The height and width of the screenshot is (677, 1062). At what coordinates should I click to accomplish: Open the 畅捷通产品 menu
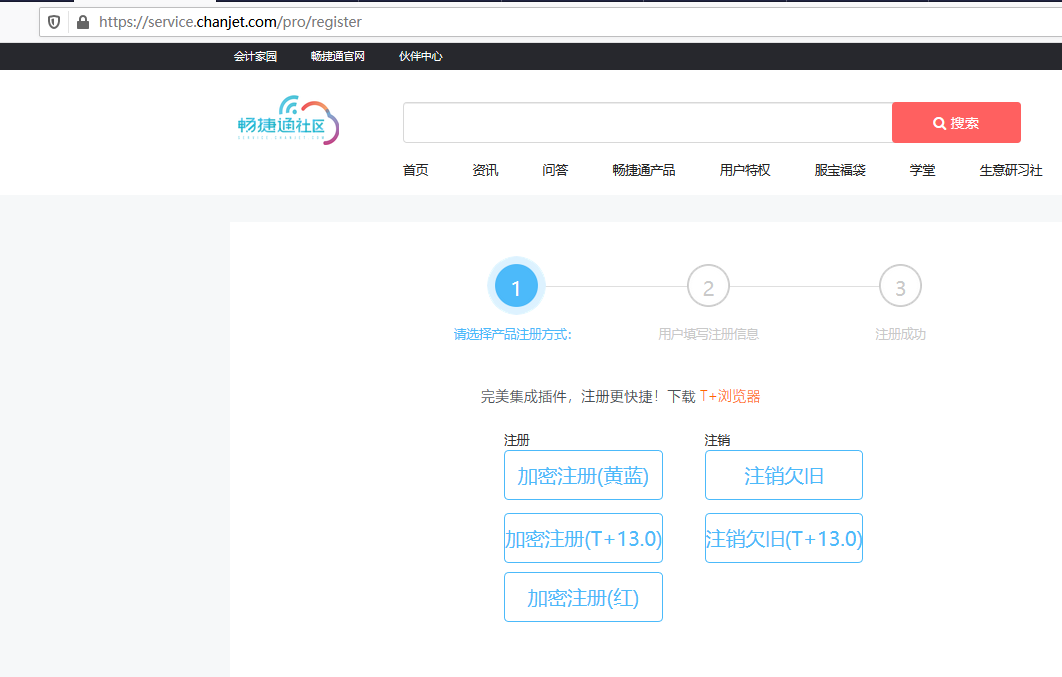(x=644, y=170)
